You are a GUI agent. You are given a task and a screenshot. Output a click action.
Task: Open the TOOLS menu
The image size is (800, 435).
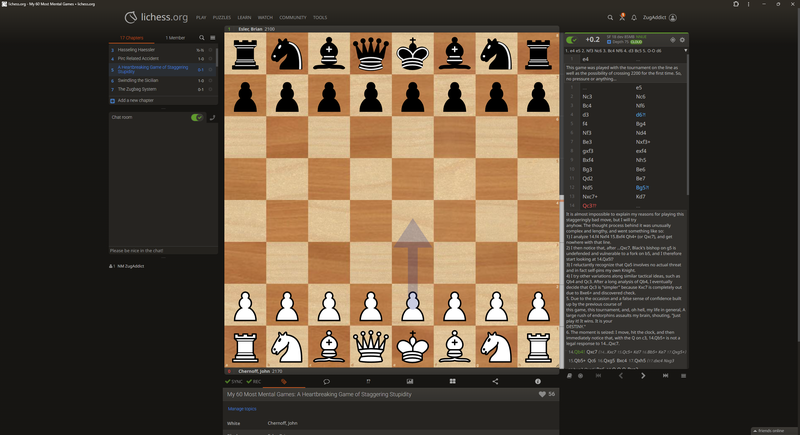click(320, 17)
